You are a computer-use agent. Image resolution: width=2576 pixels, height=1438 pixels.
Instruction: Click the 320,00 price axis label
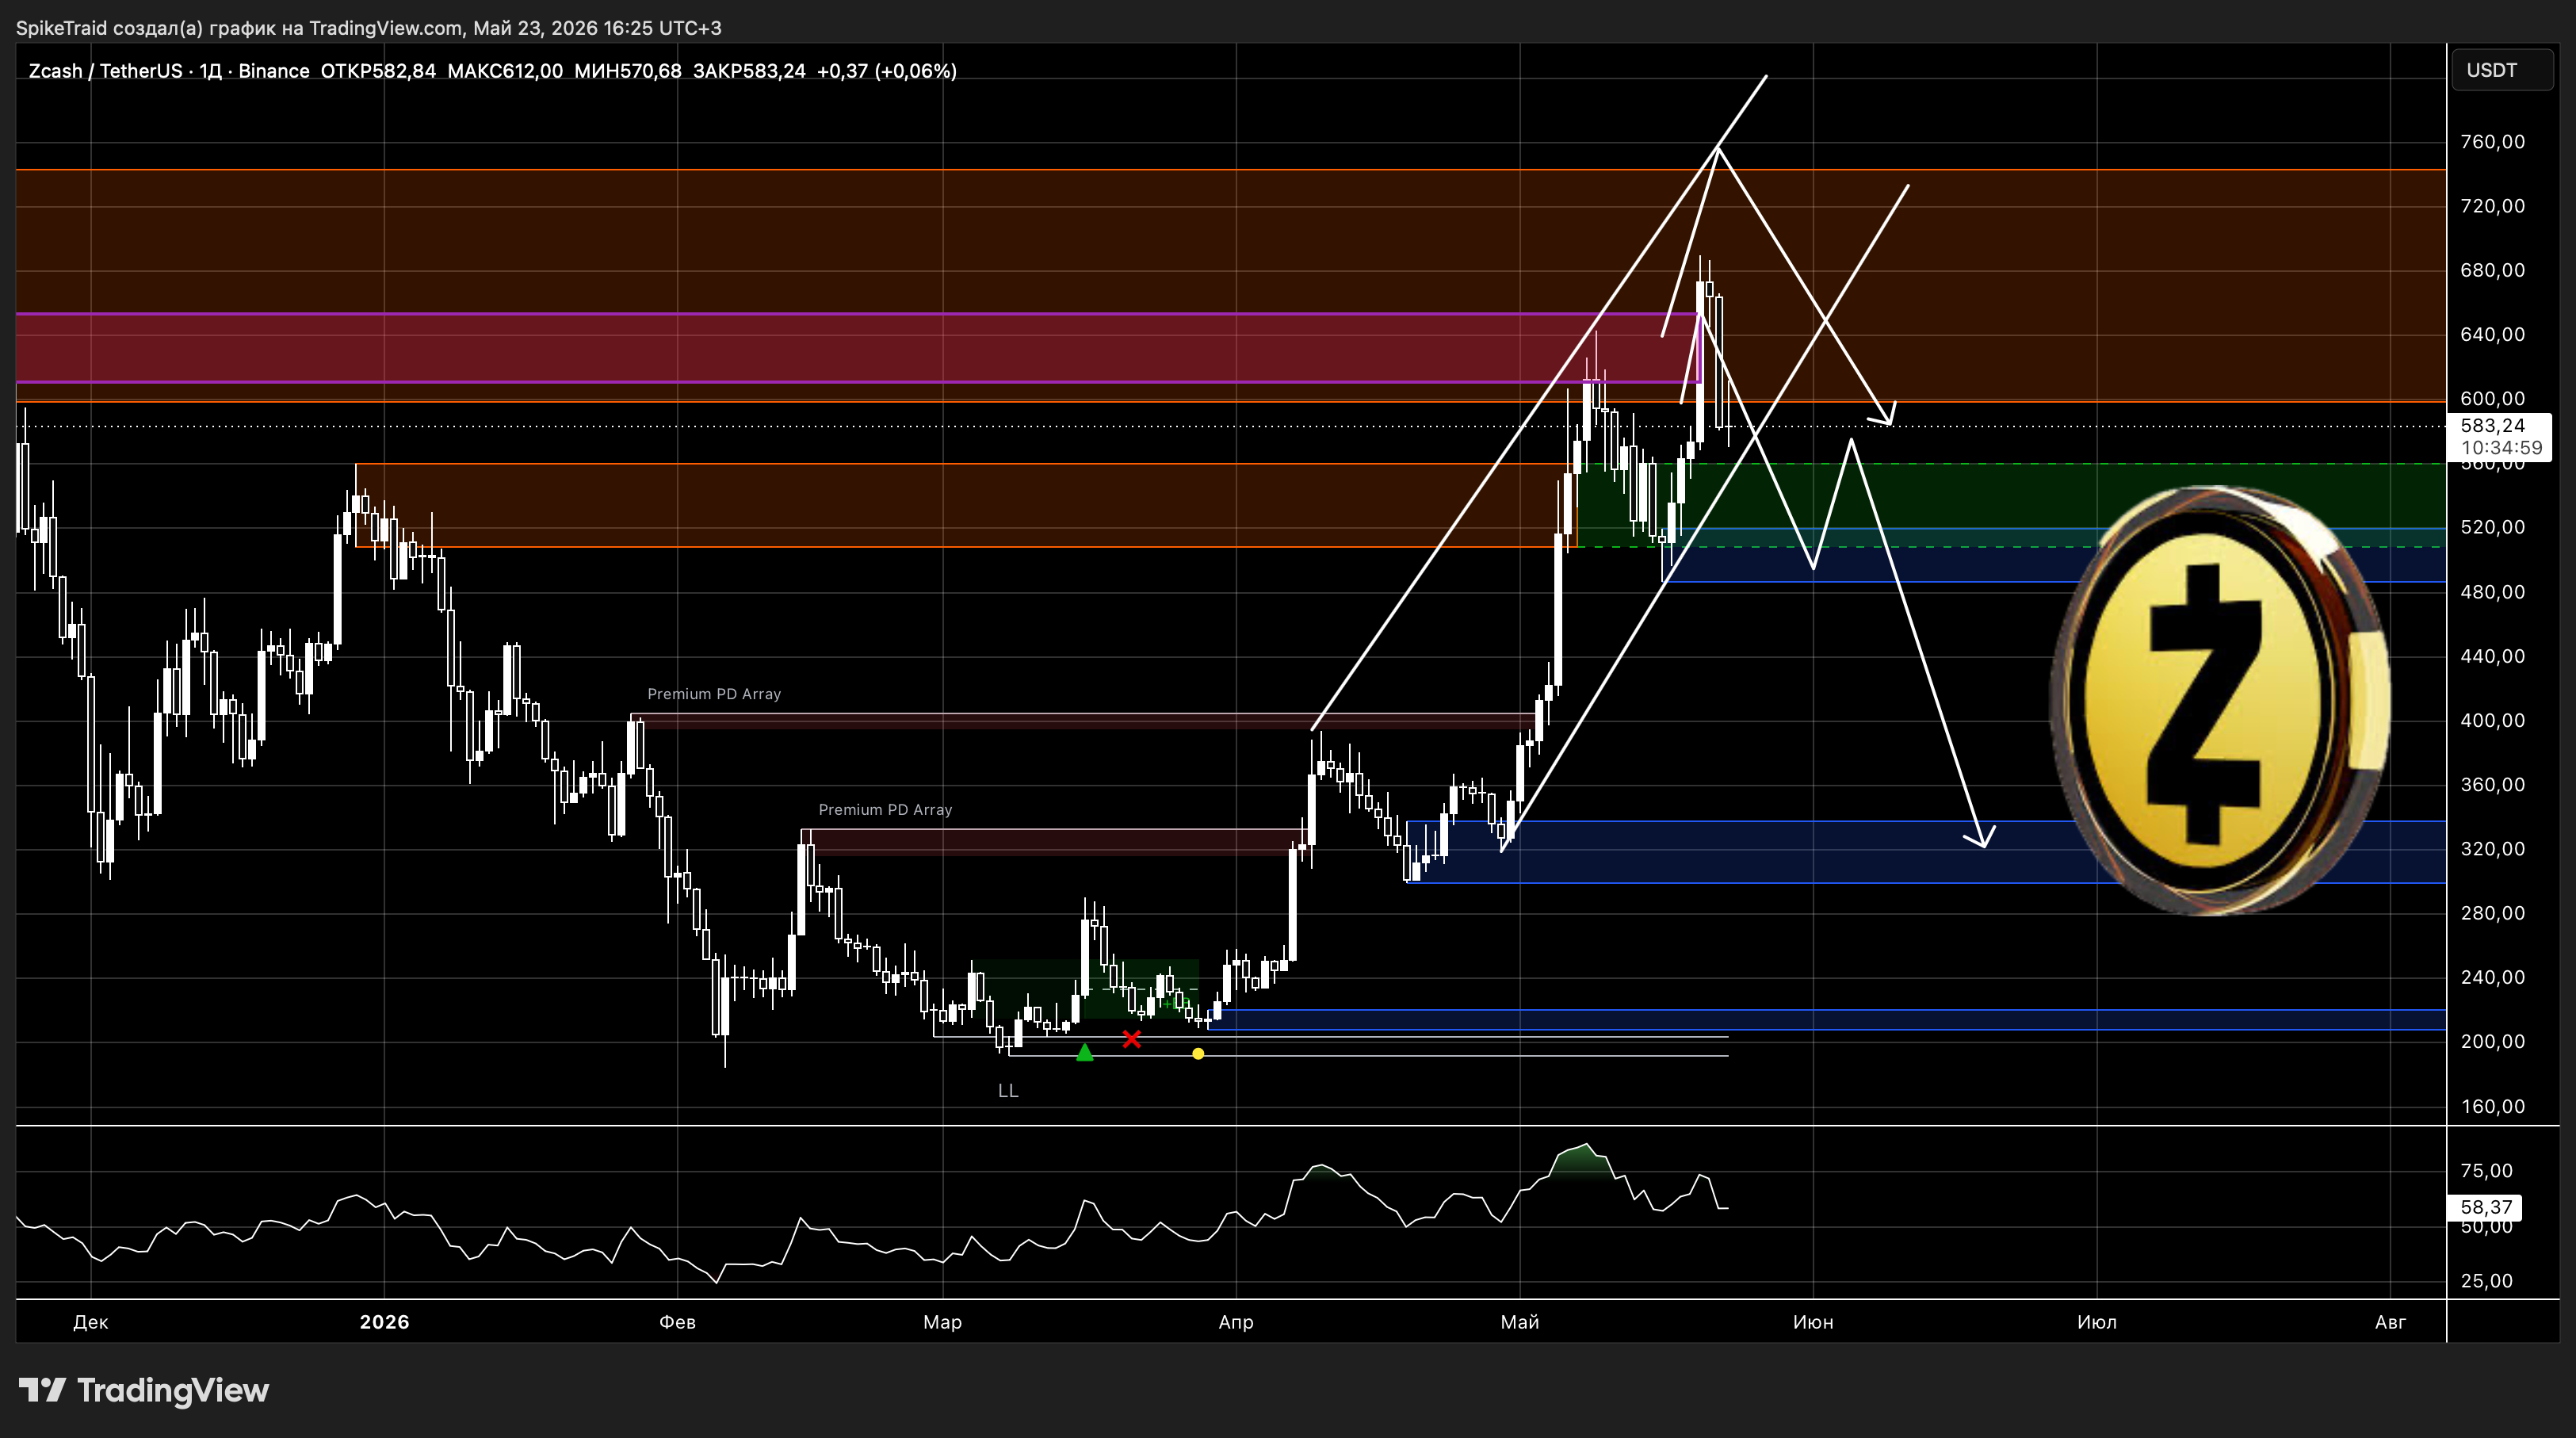(2492, 848)
